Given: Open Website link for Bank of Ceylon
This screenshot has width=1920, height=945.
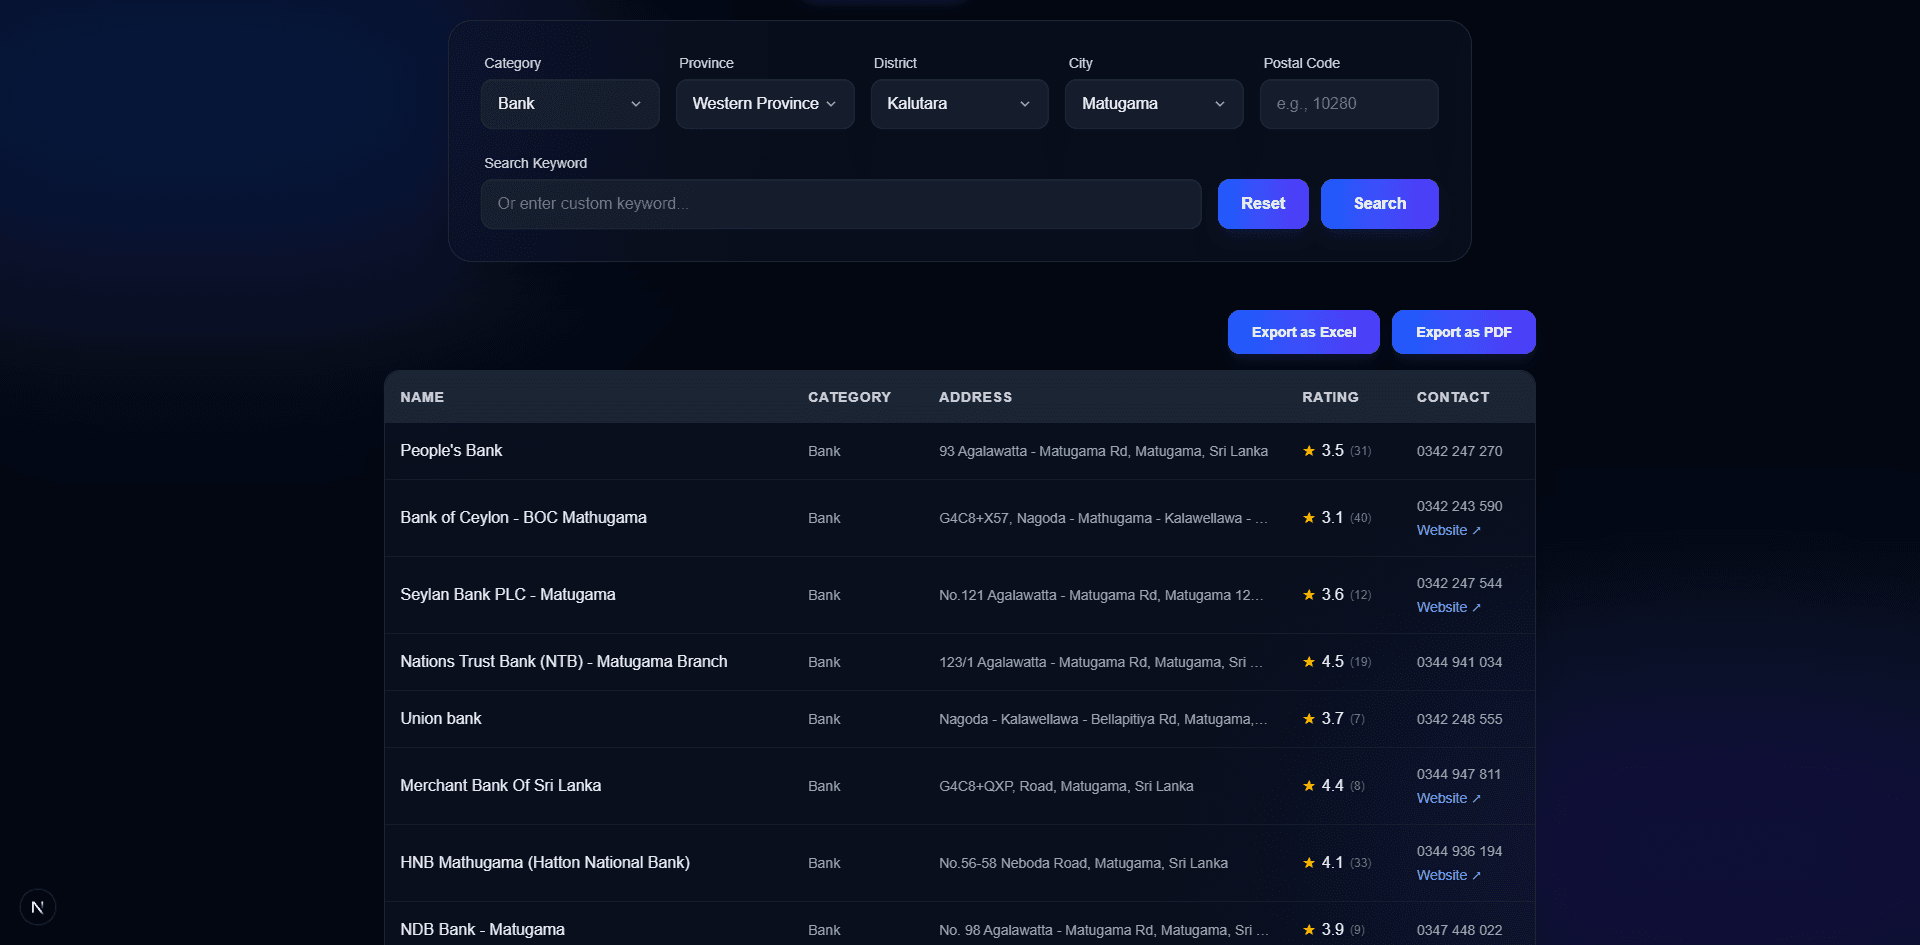Looking at the screenshot, I should [1449, 530].
